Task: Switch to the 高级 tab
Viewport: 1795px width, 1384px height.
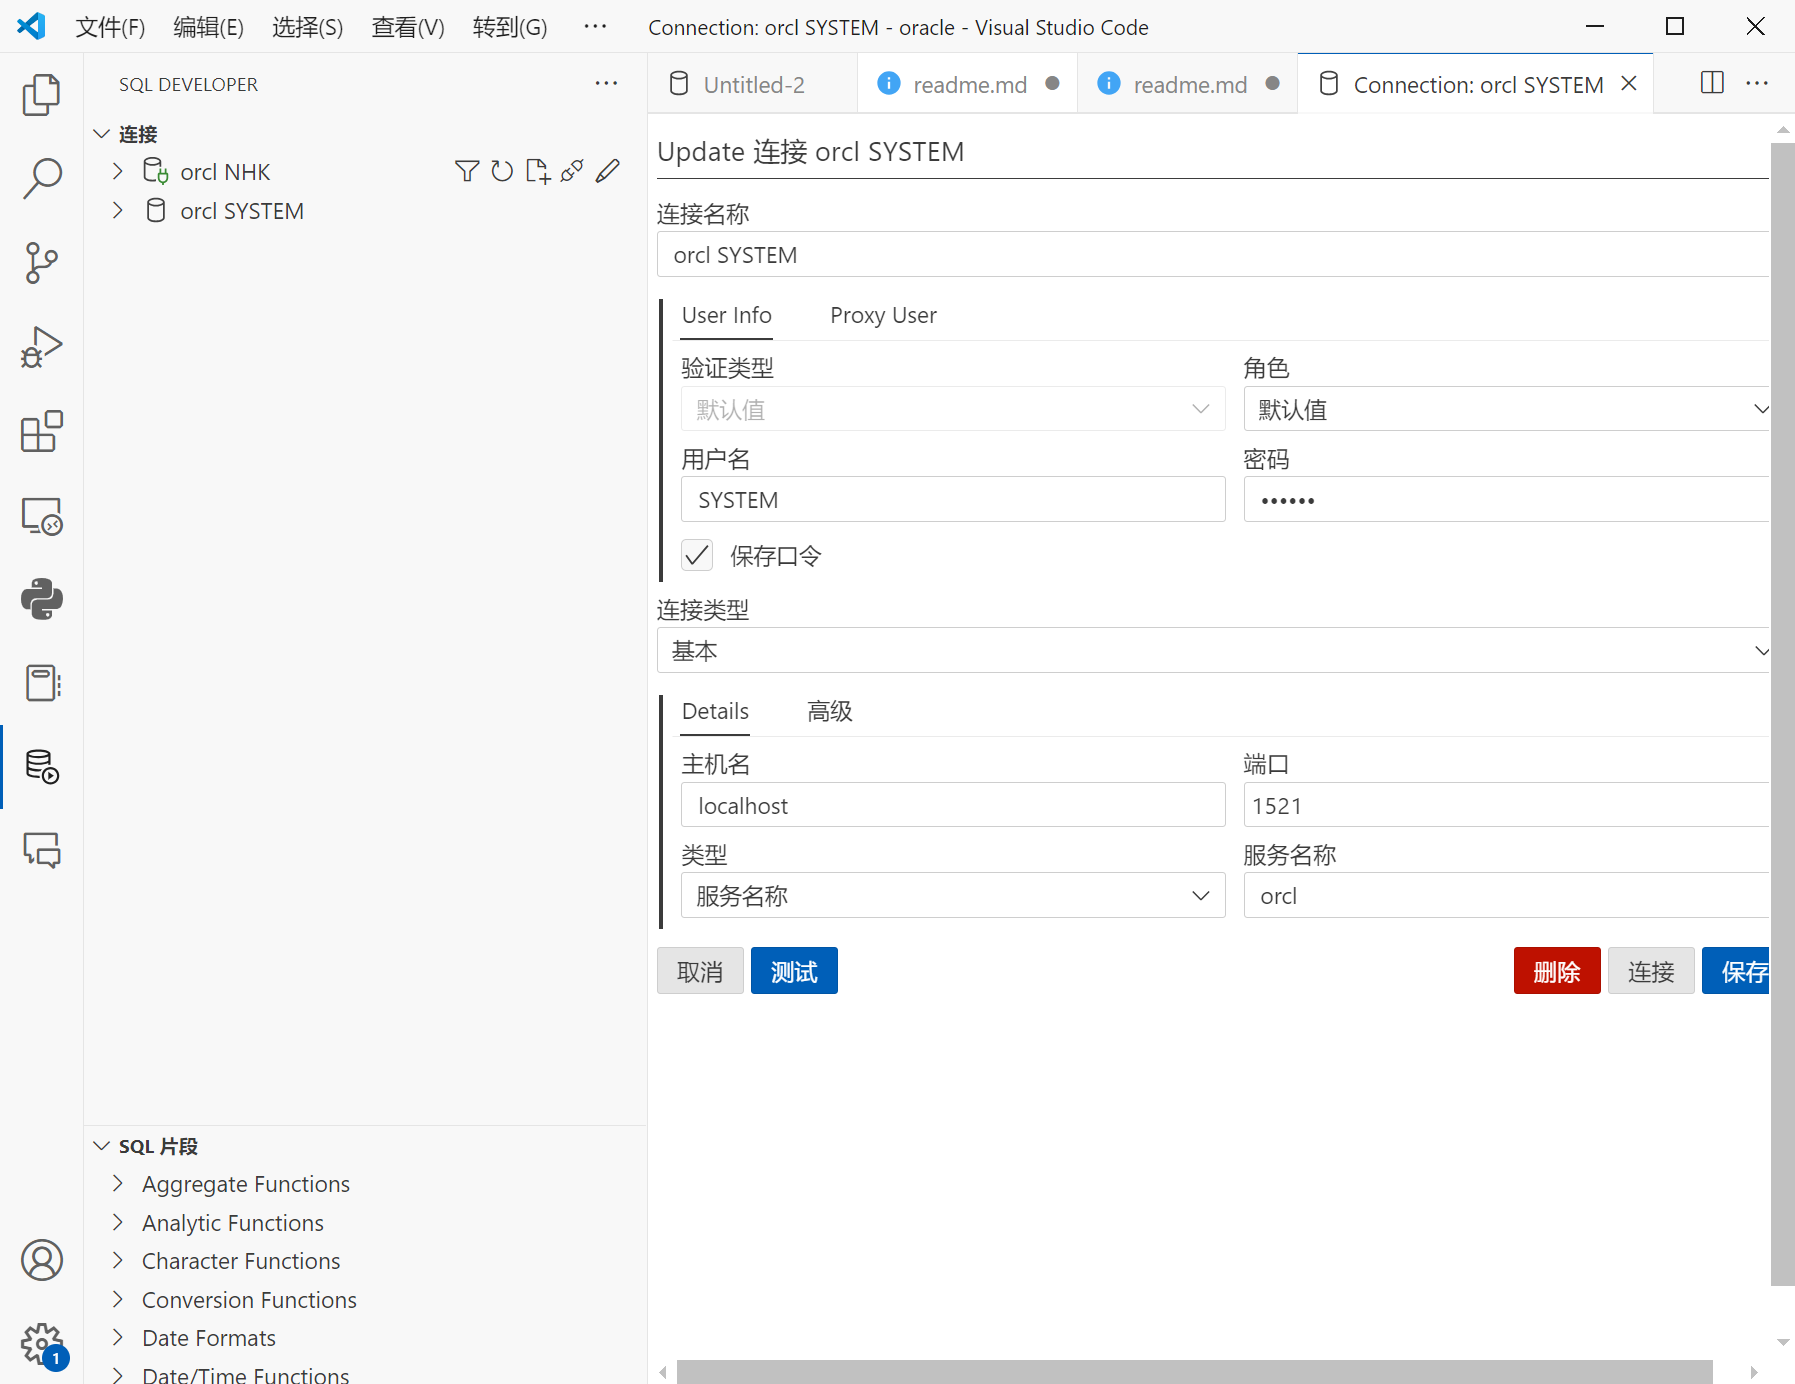Action: 830,711
